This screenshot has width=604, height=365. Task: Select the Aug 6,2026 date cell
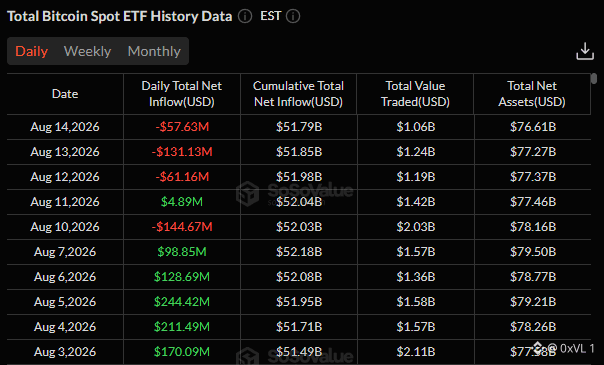pyautogui.click(x=65, y=277)
